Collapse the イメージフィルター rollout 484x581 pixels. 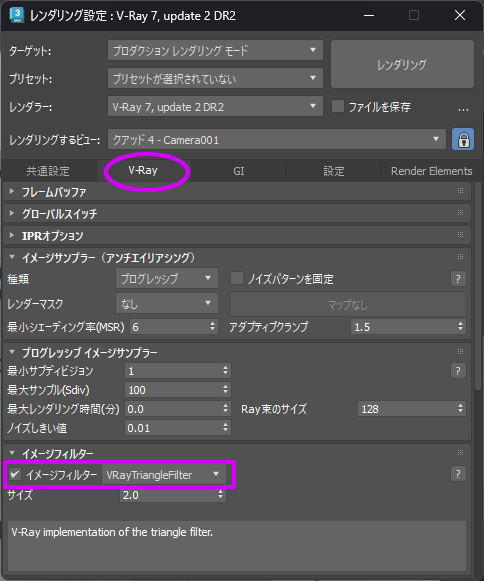(12, 453)
